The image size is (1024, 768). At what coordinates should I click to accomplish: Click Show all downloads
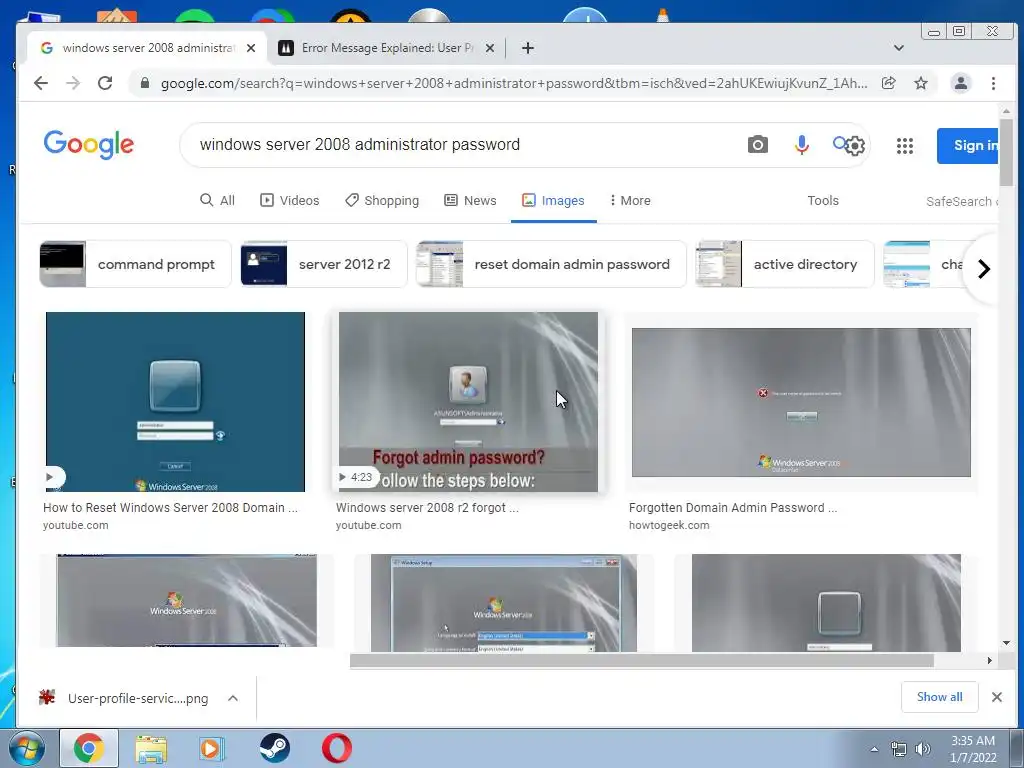click(939, 697)
